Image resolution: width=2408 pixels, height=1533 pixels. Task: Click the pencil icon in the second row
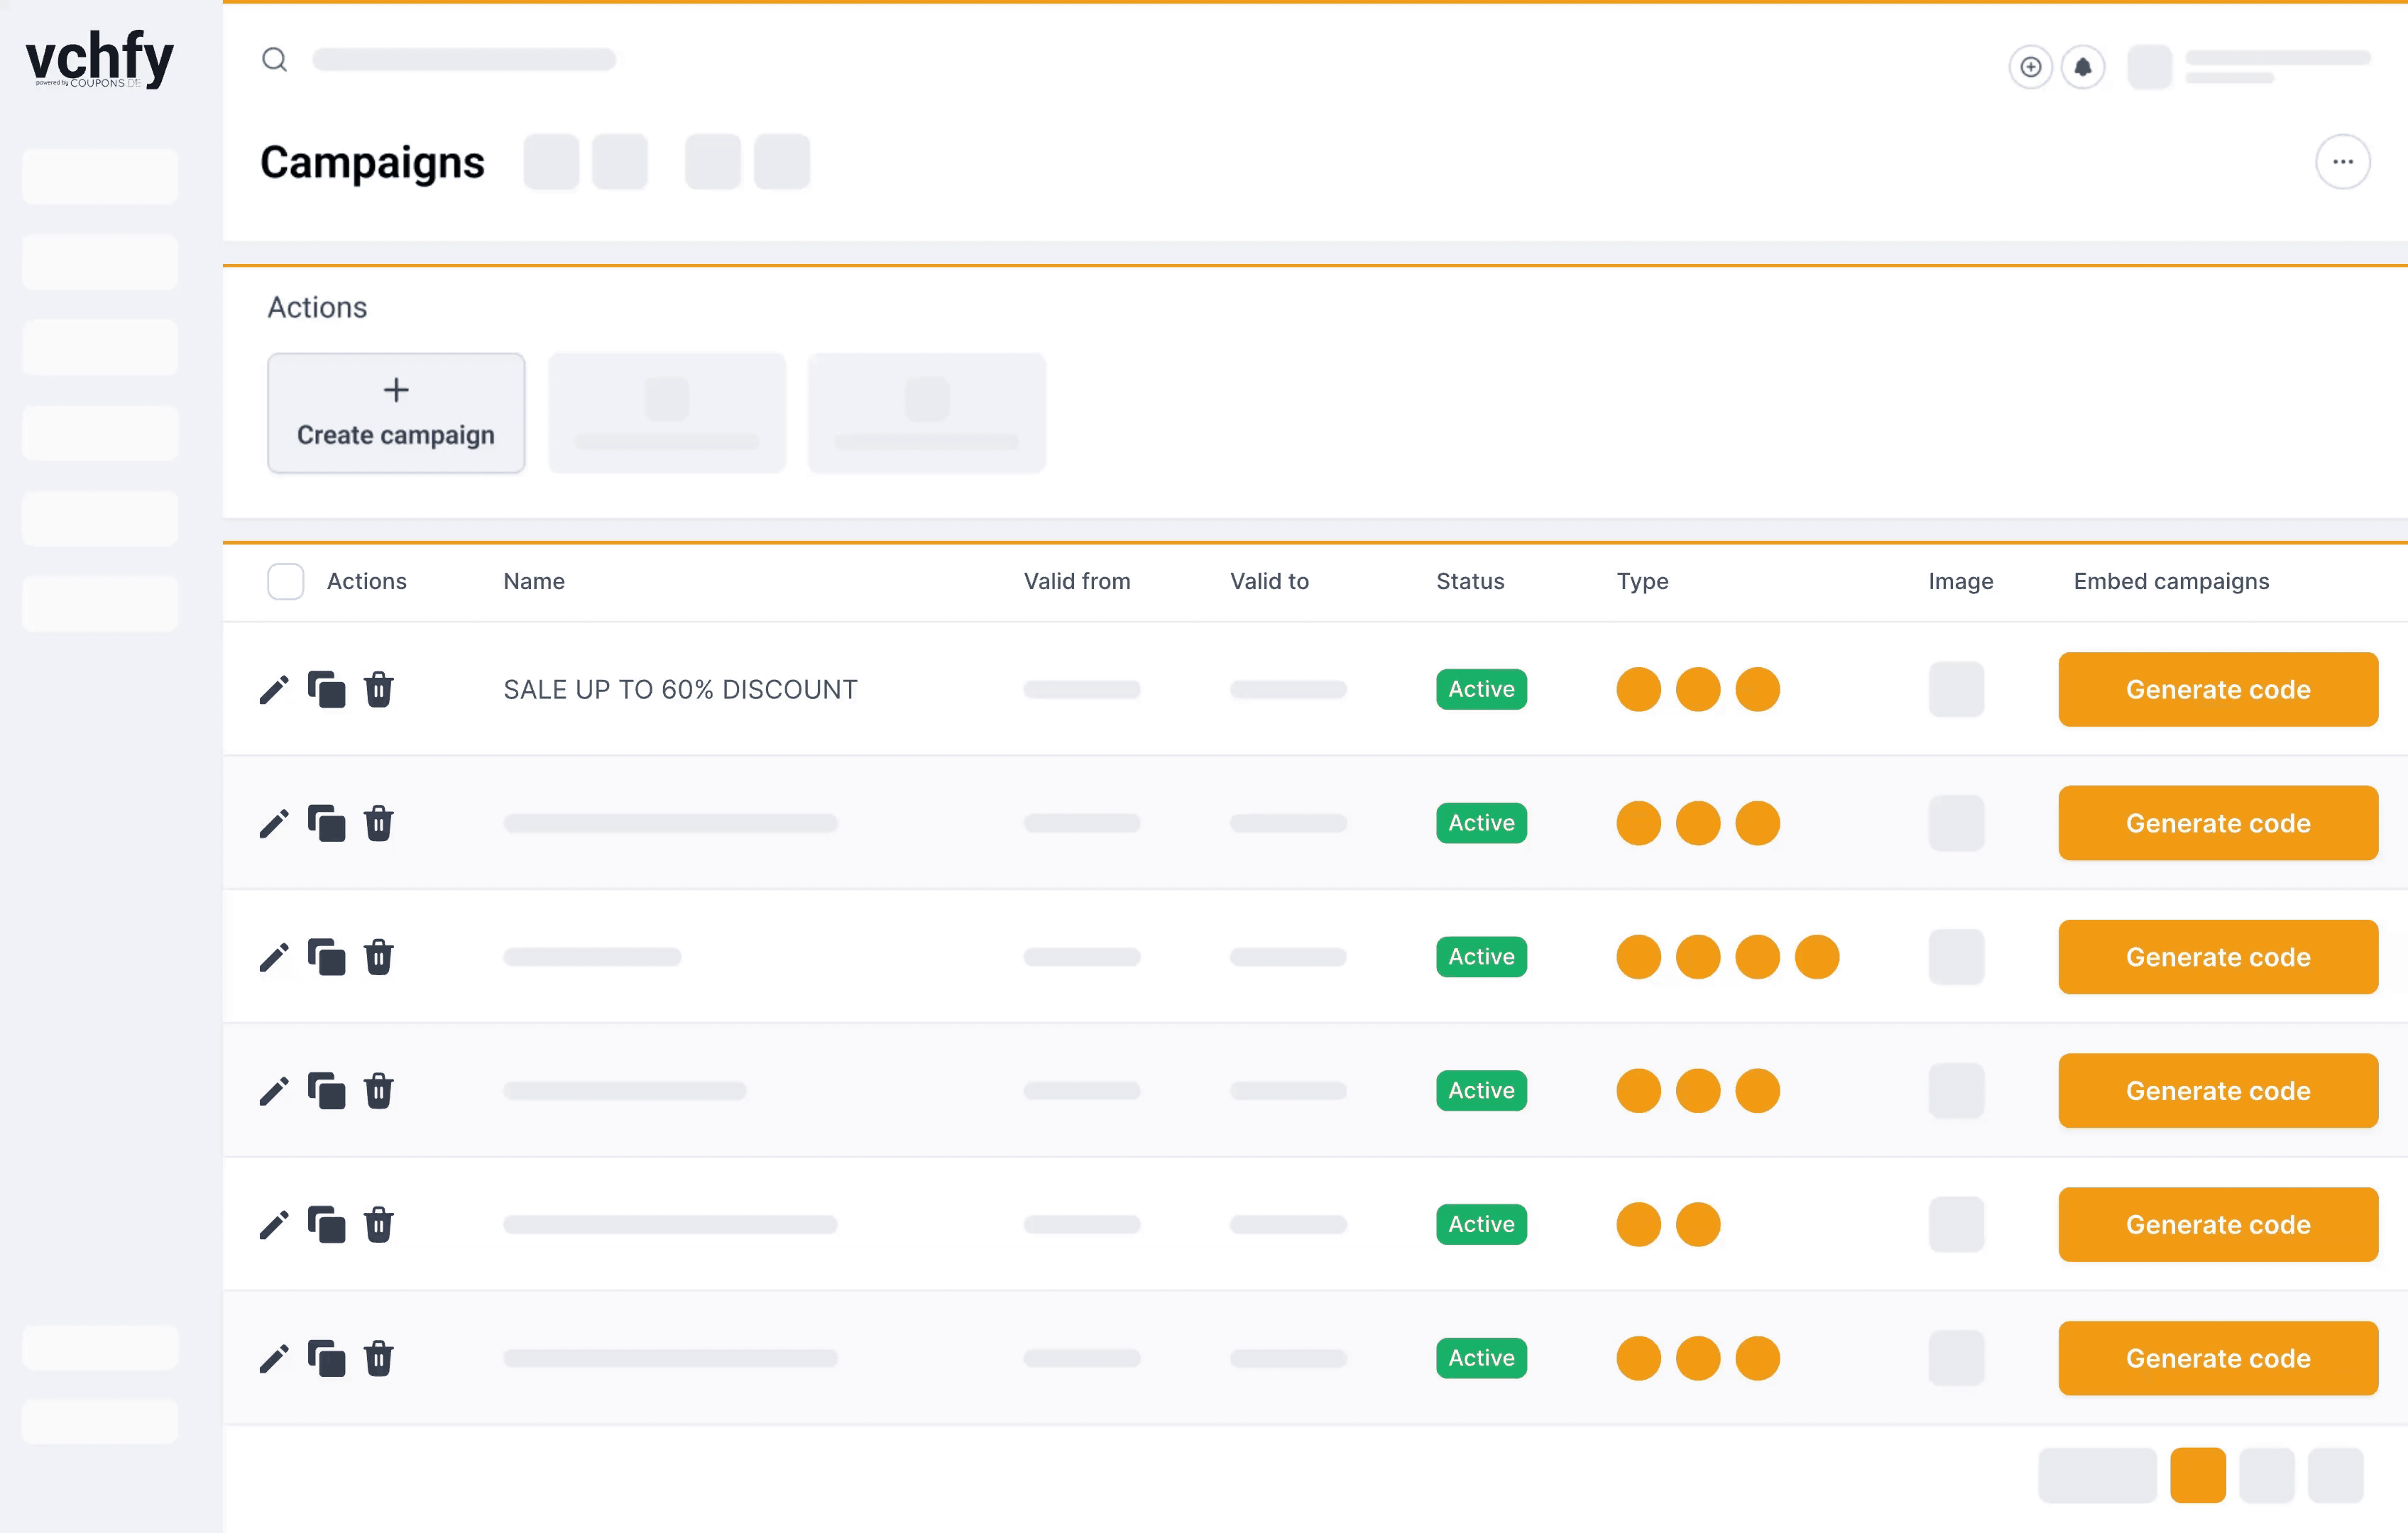pos(274,823)
